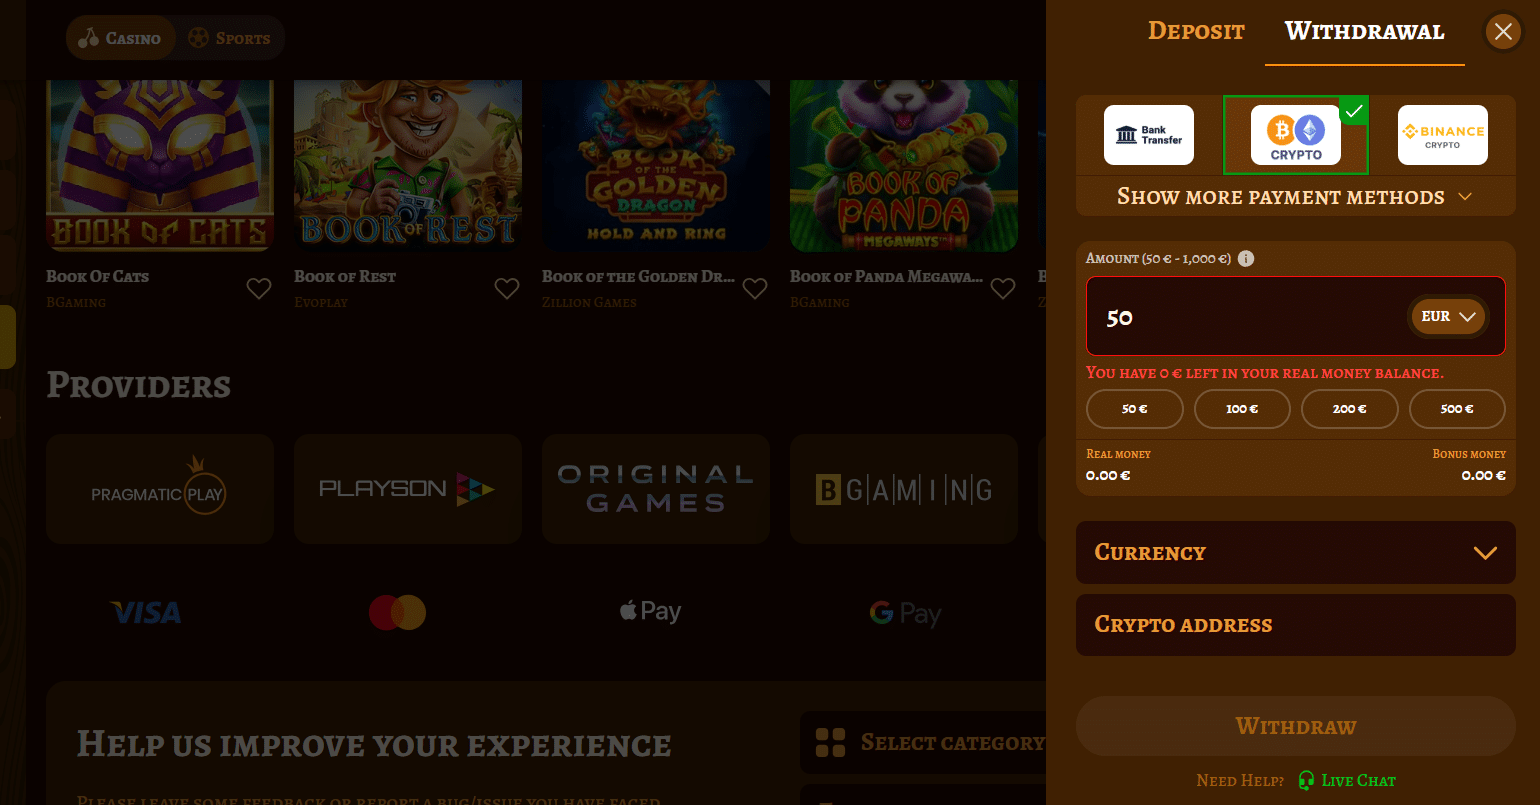
Task: Expand Show more payment methods
Action: tap(1296, 196)
